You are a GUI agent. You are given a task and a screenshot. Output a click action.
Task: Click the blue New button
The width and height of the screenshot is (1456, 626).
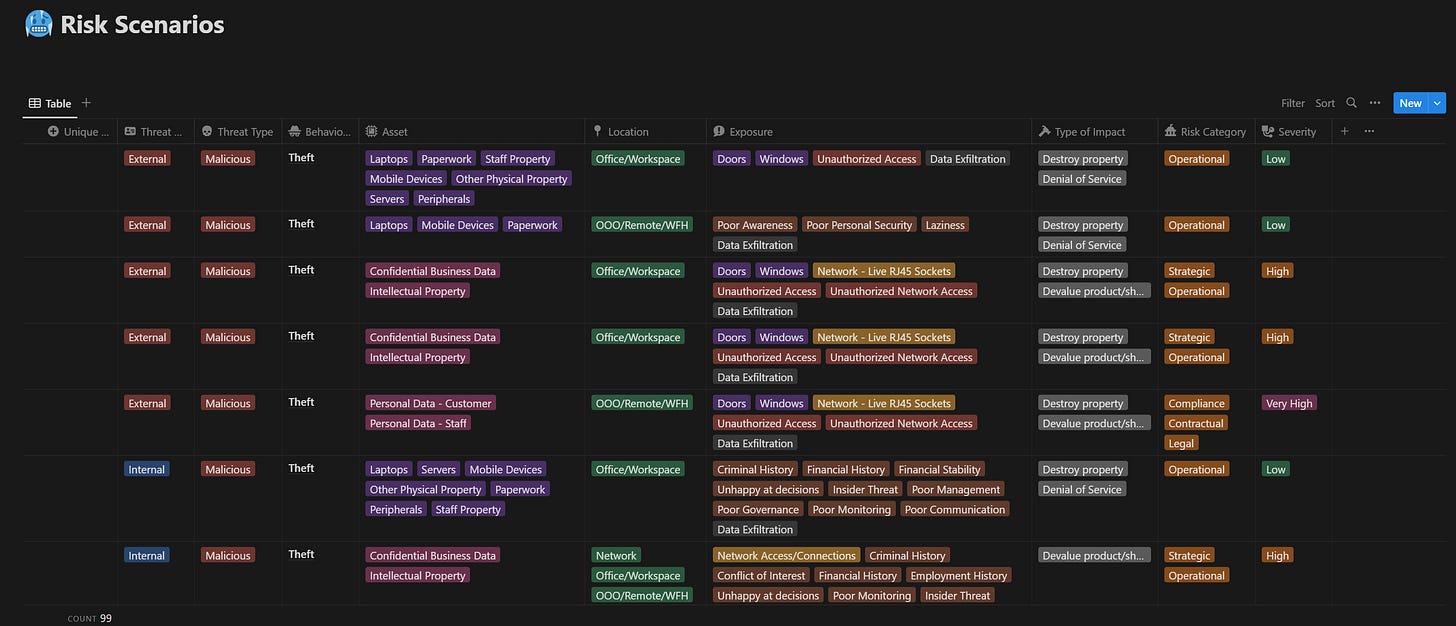[x=1410, y=103]
